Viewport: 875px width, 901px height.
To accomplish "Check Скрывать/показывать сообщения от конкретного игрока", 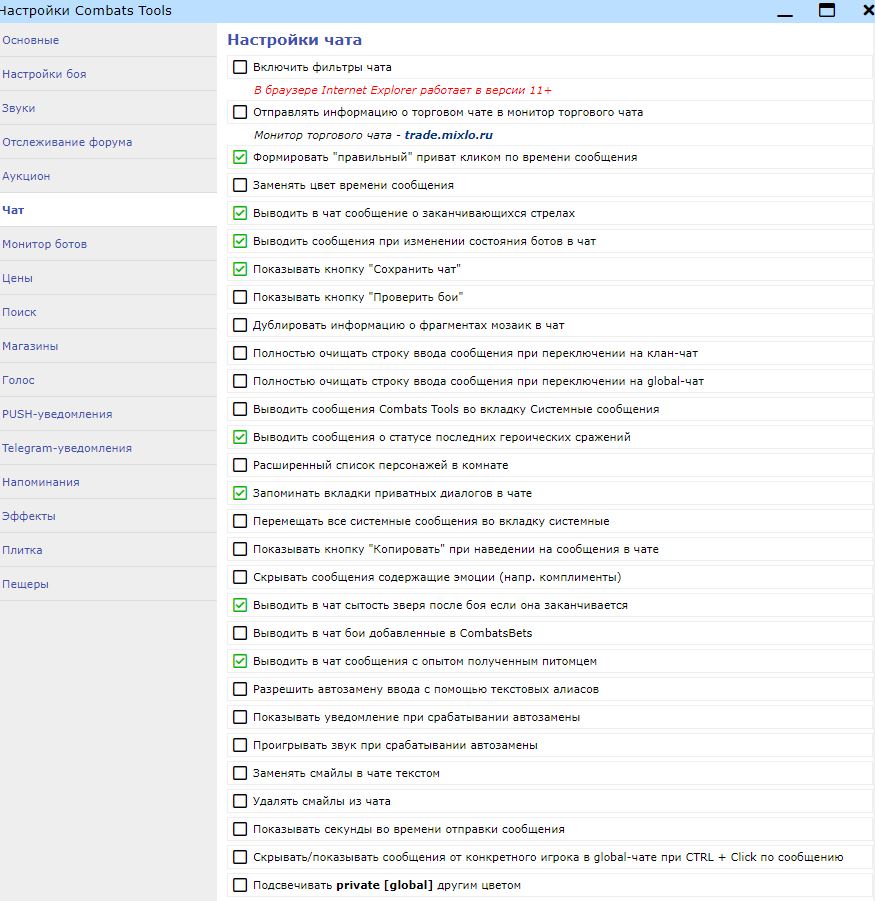I will (240, 857).
